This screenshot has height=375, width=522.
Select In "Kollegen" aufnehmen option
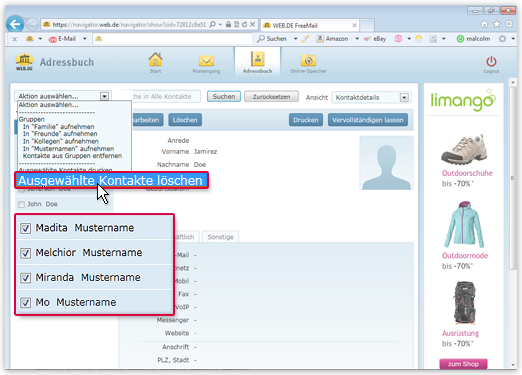click(x=61, y=141)
